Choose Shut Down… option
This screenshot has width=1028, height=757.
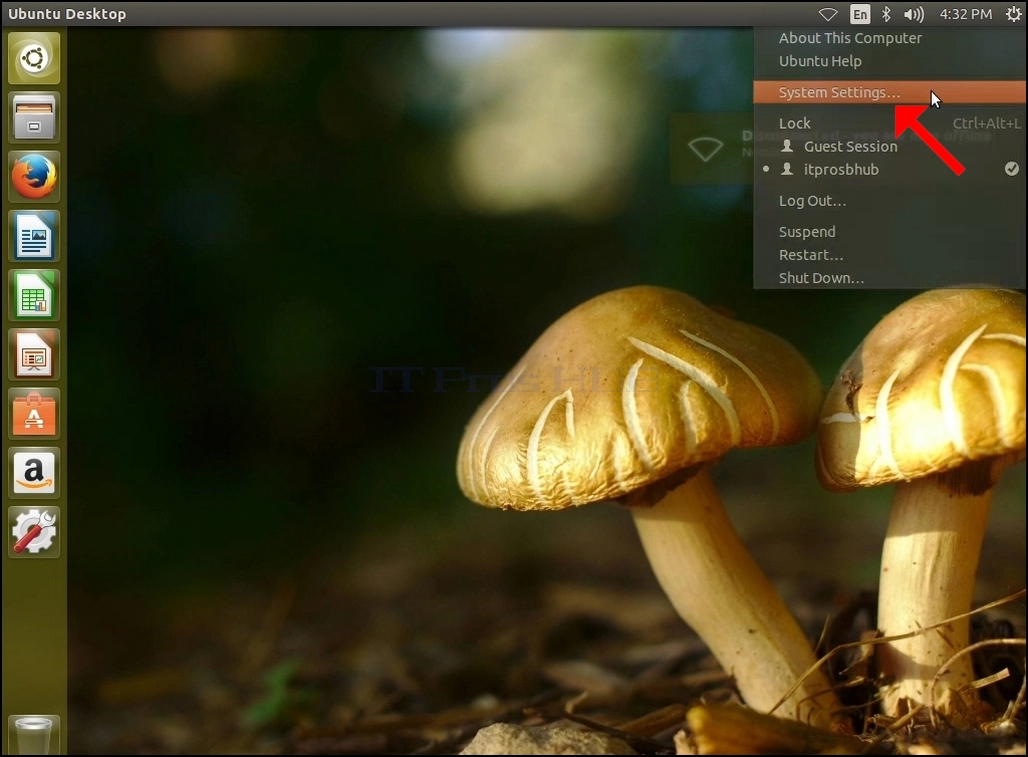(x=890, y=278)
